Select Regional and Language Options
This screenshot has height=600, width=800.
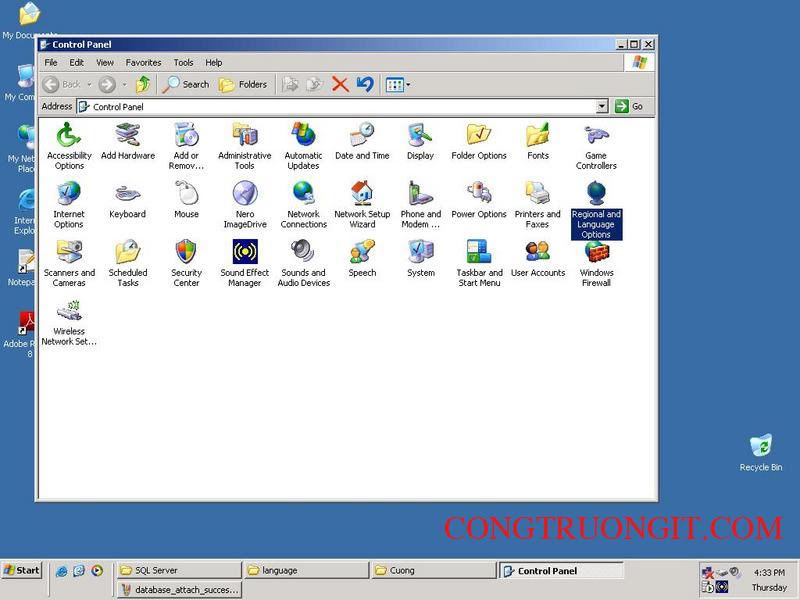[x=596, y=209]
